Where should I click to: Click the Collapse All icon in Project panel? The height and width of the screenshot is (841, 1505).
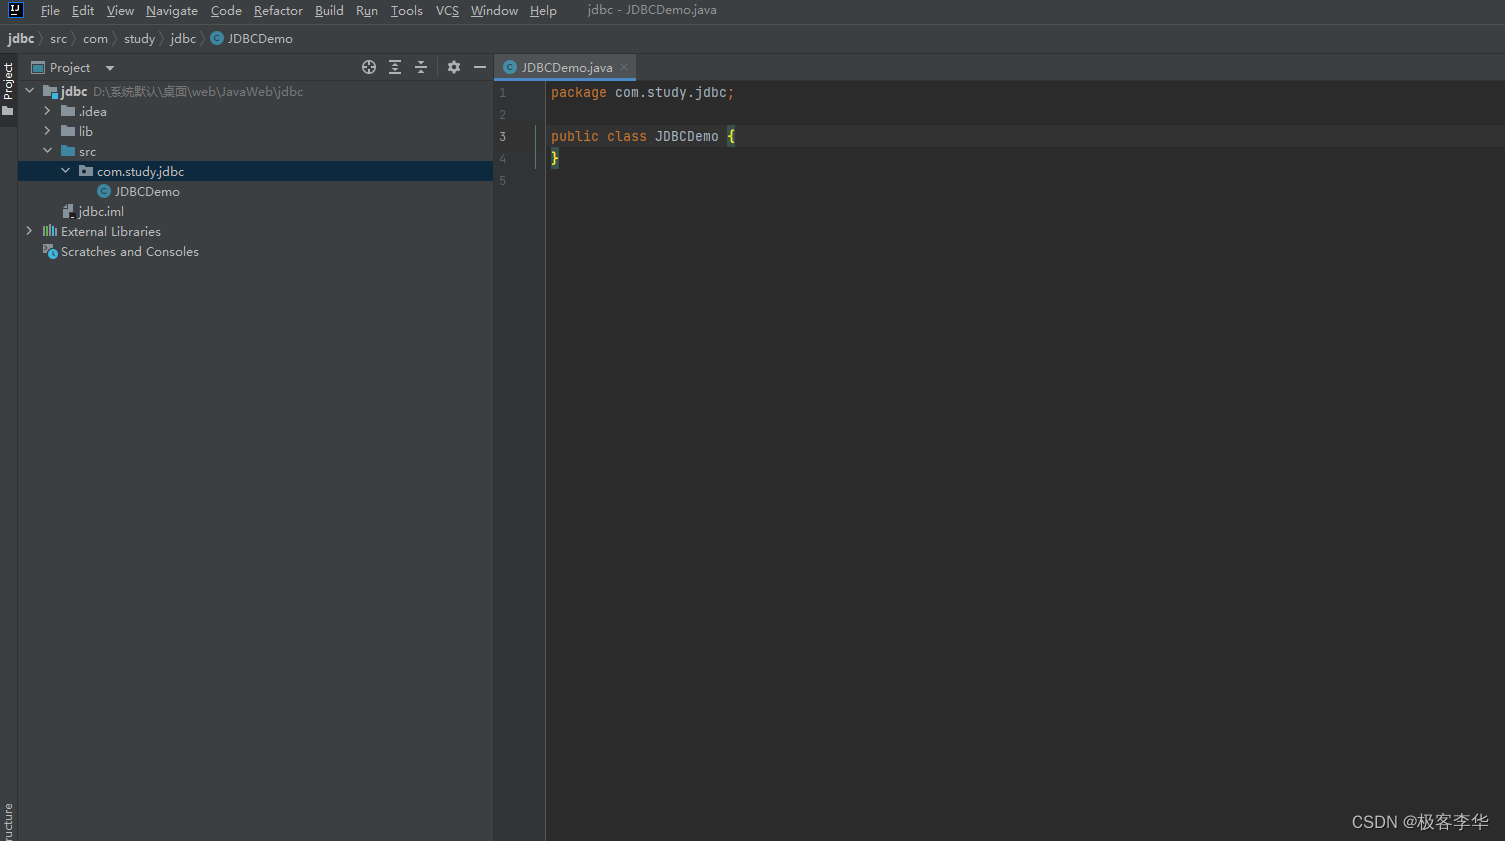tap(421, 67)
